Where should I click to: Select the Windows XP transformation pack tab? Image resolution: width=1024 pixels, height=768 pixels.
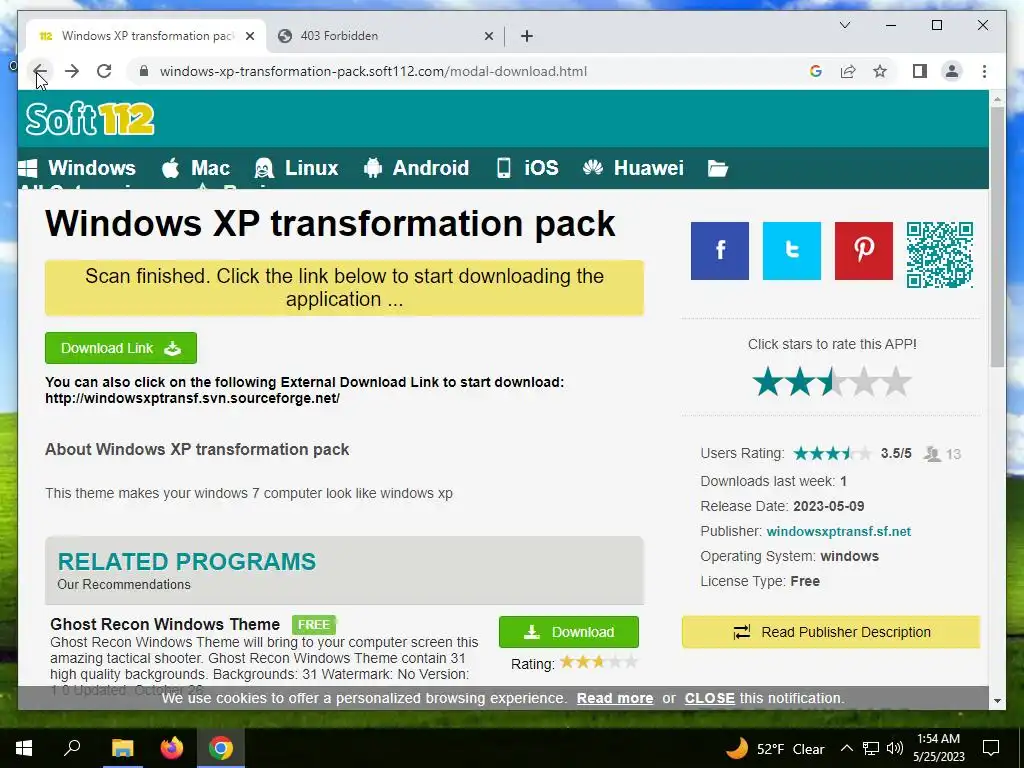[x=147, y=36]
